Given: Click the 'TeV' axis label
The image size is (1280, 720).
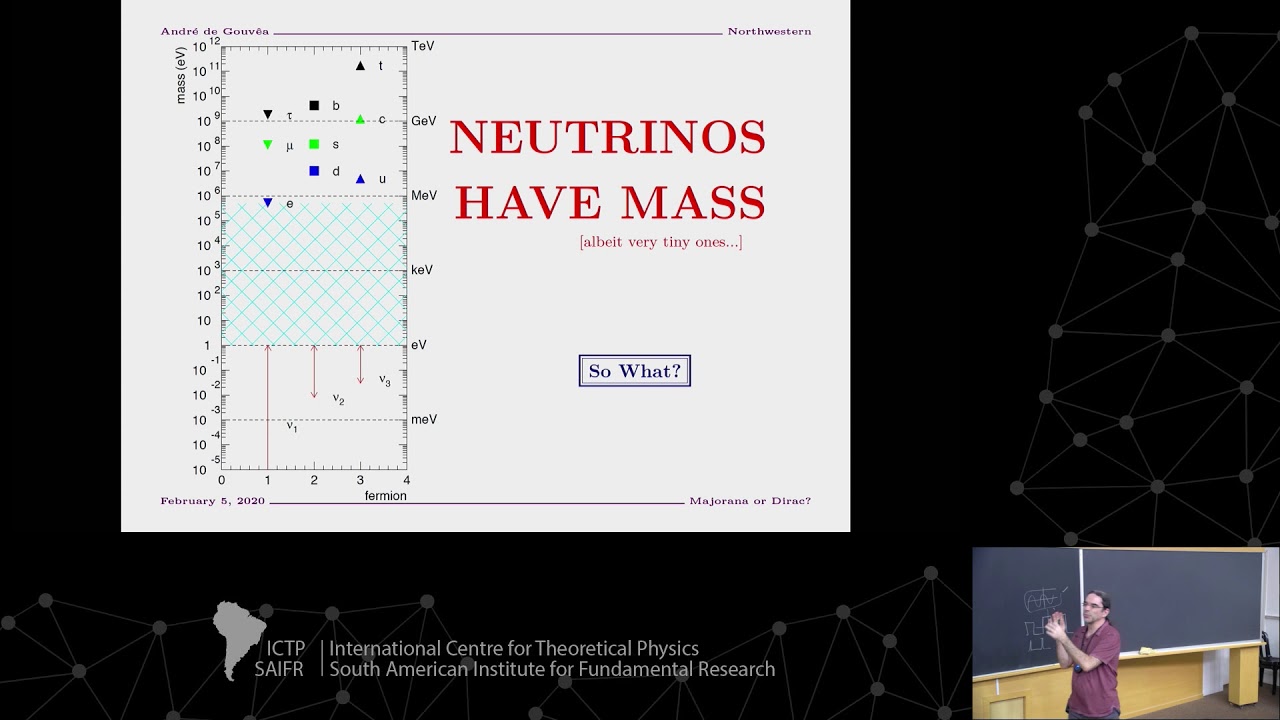Looking at the screenshot, I should (423, 46).
